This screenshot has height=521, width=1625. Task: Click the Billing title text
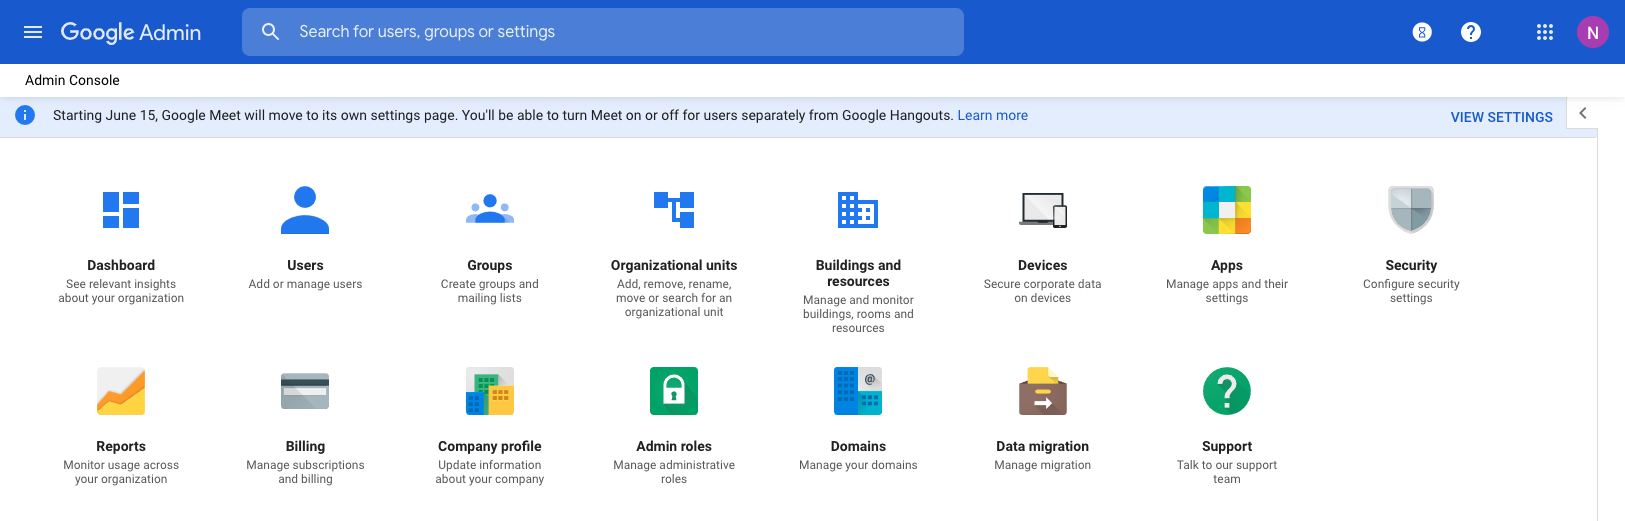(305, 446)
